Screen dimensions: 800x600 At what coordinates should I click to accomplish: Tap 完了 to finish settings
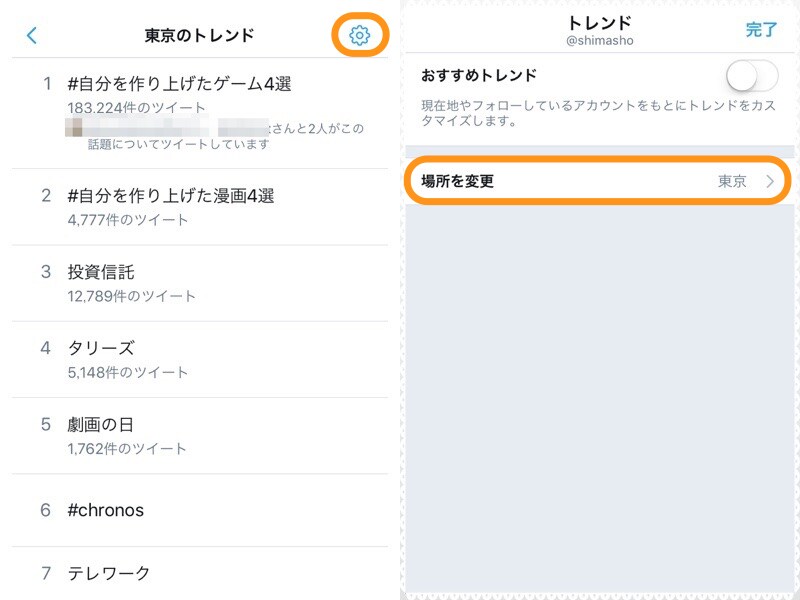761,30
